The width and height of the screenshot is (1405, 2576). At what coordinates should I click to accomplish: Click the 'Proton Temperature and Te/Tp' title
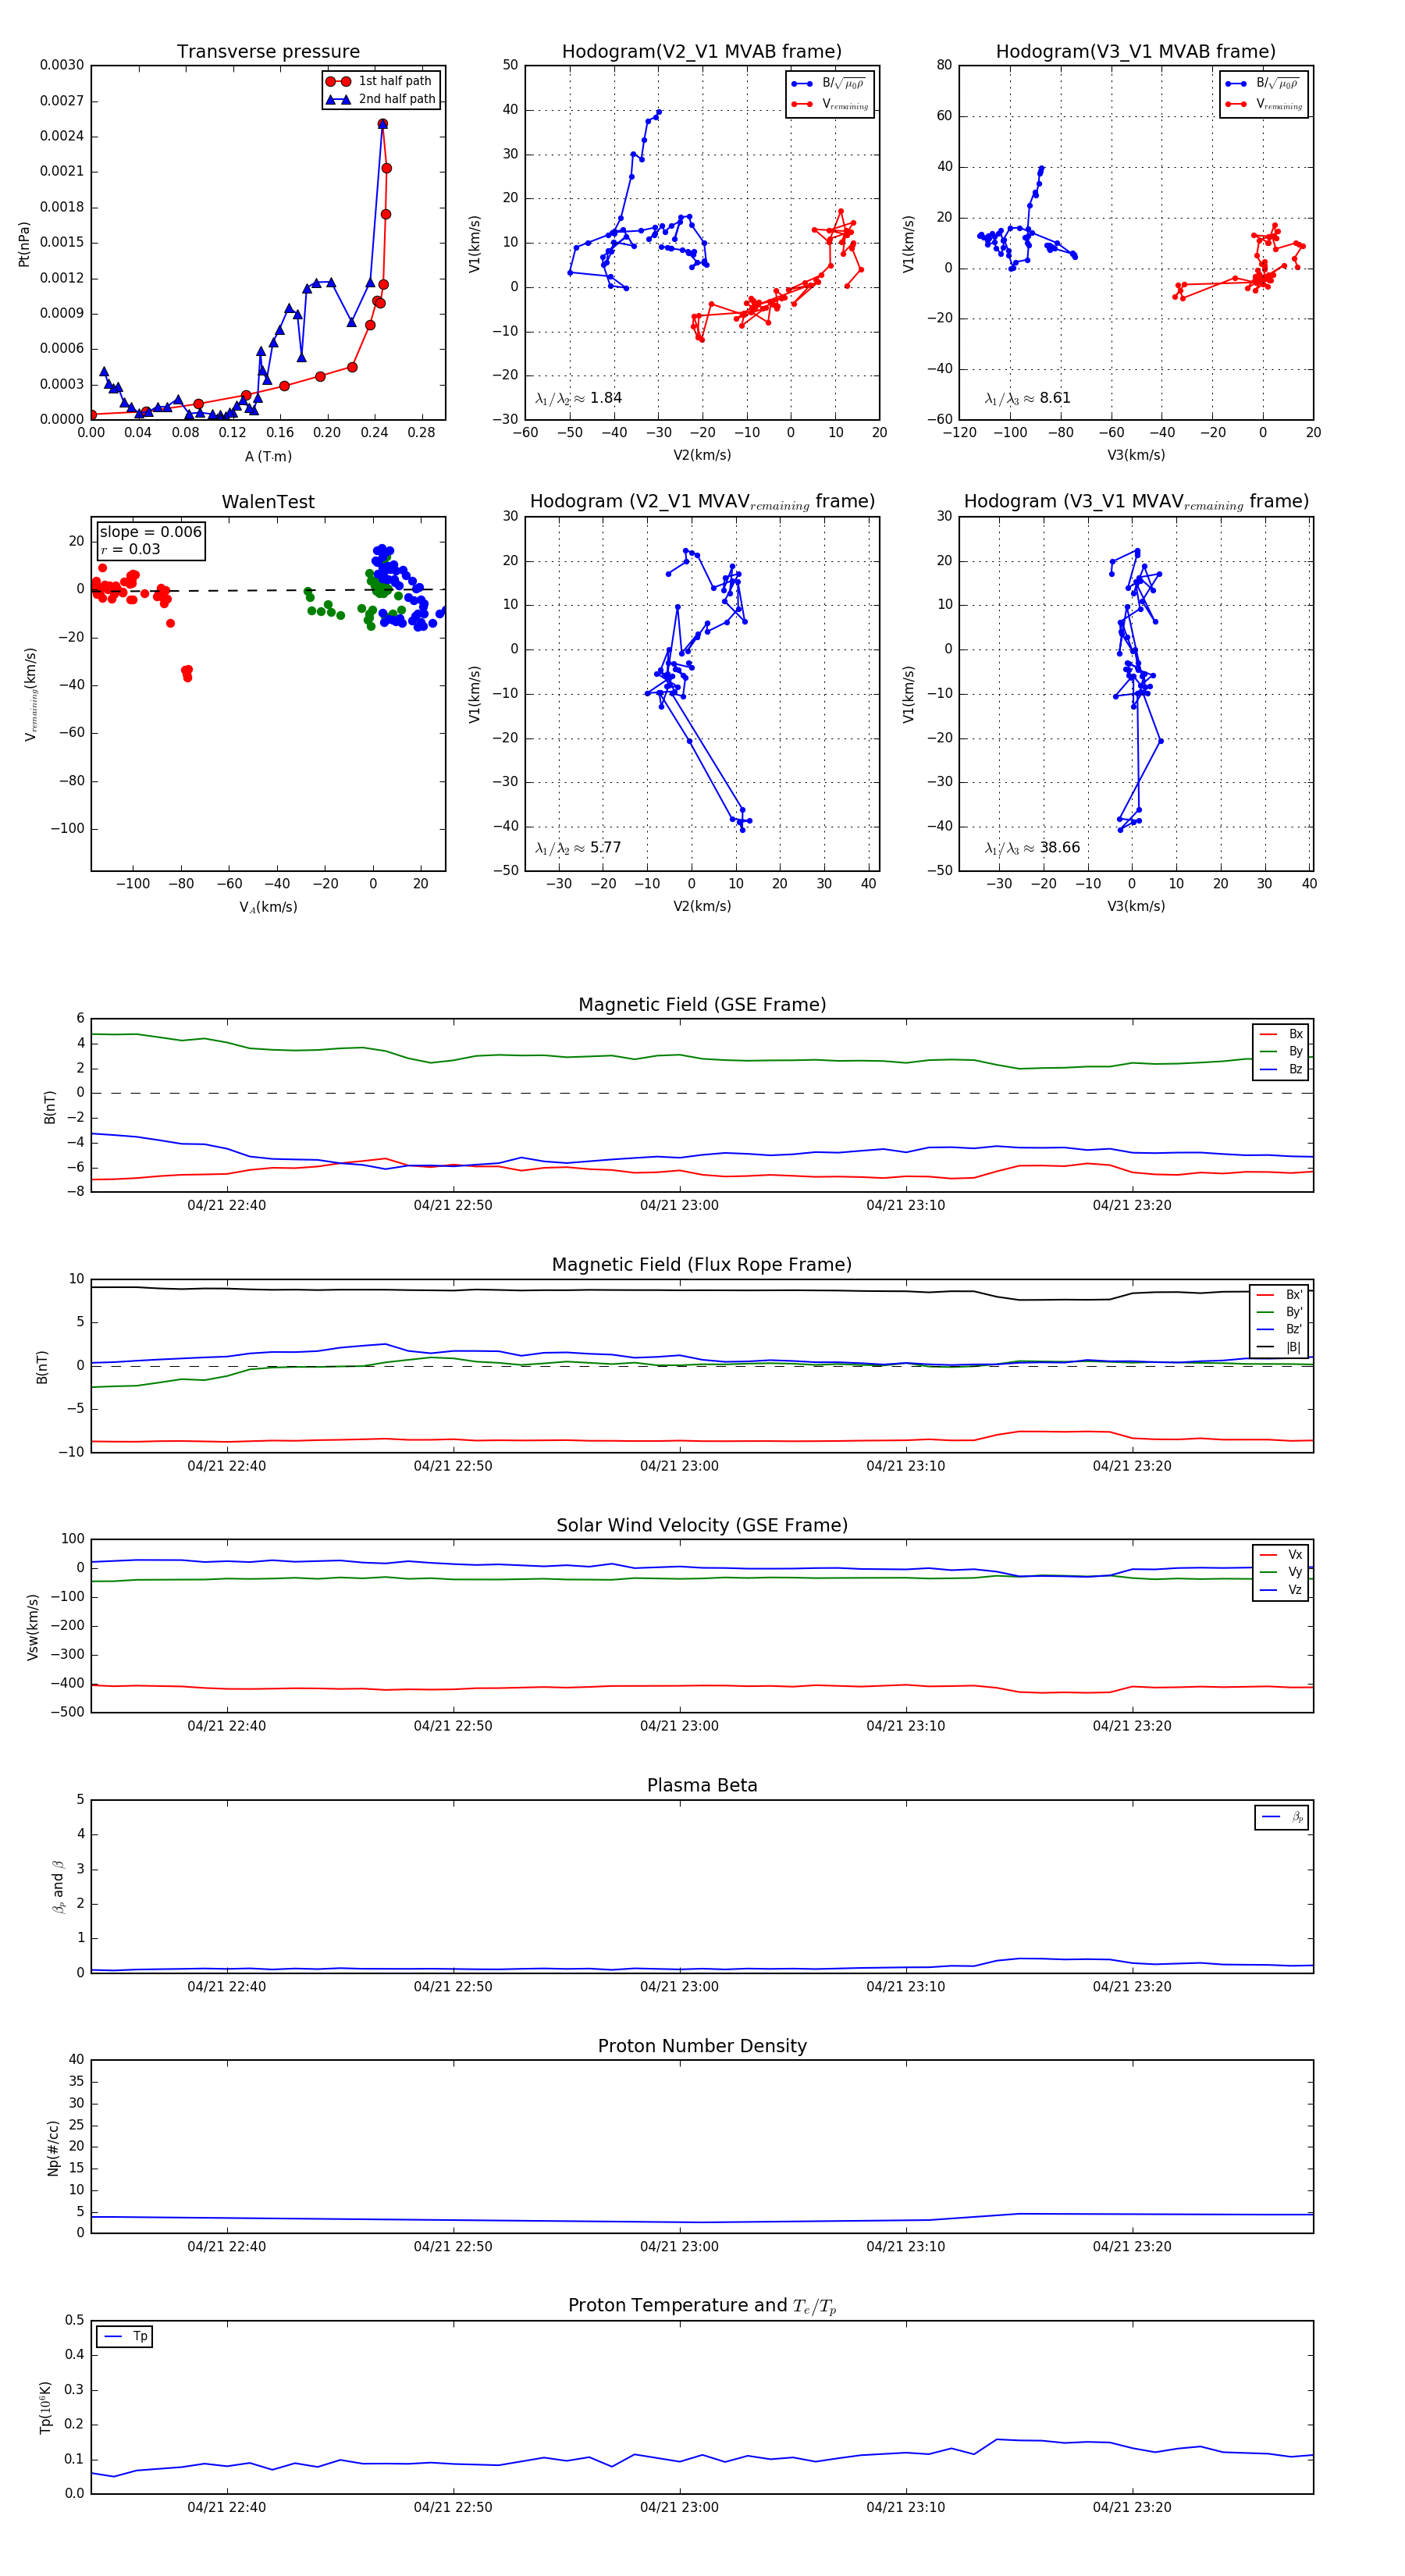pyautogui.click(x=702, y=2306)
